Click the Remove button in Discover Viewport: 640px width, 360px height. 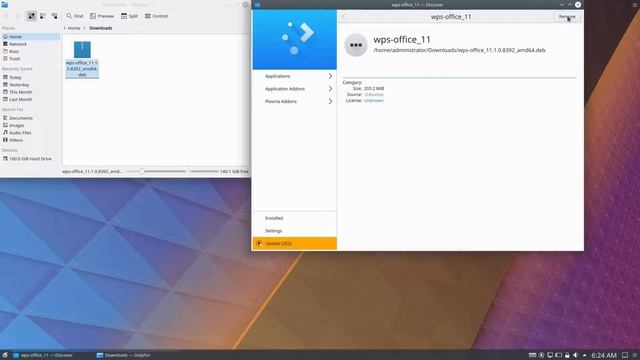point(567,16)
